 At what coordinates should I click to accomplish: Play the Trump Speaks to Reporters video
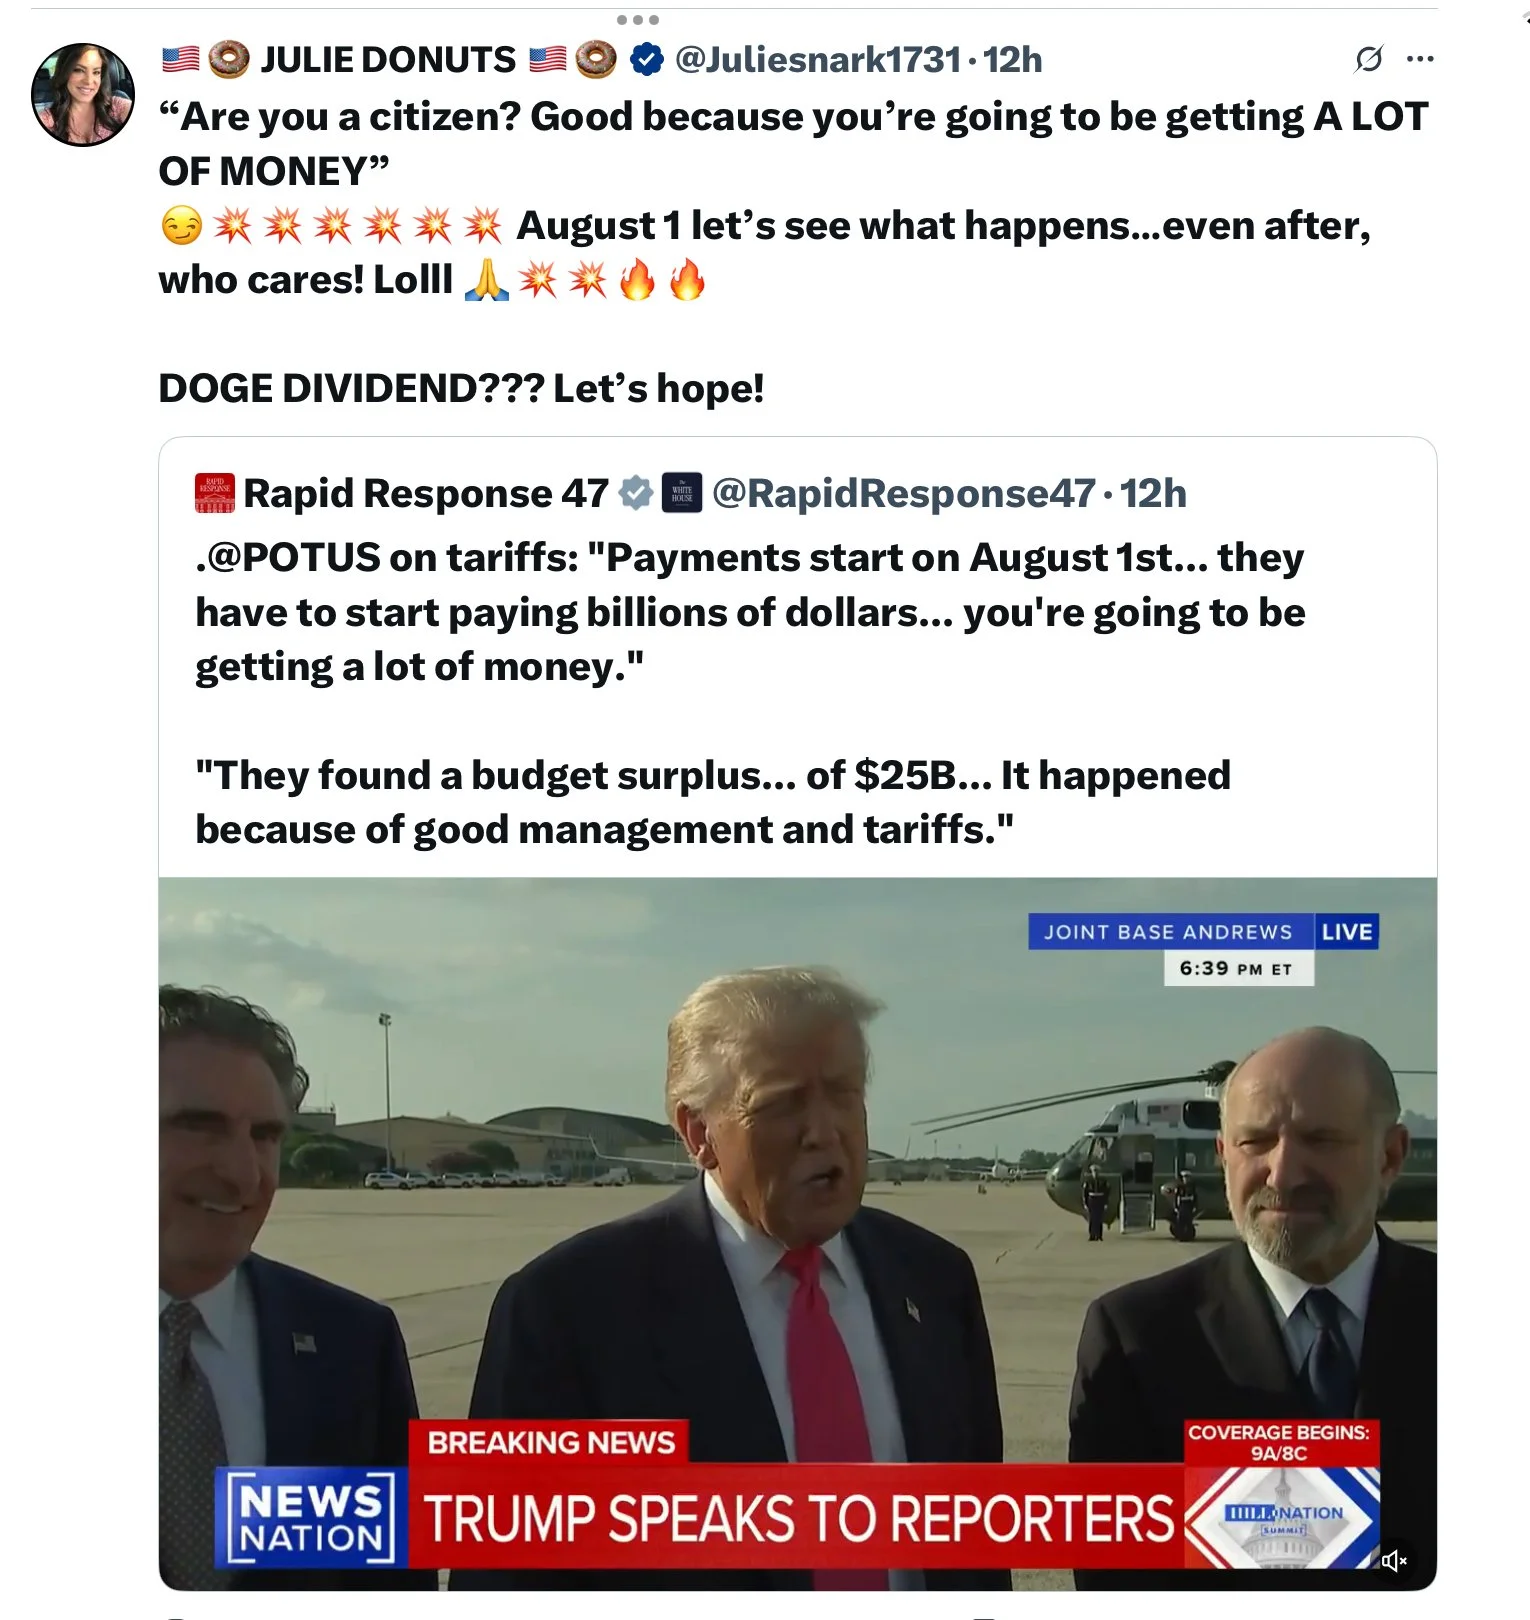[797, 1233]
